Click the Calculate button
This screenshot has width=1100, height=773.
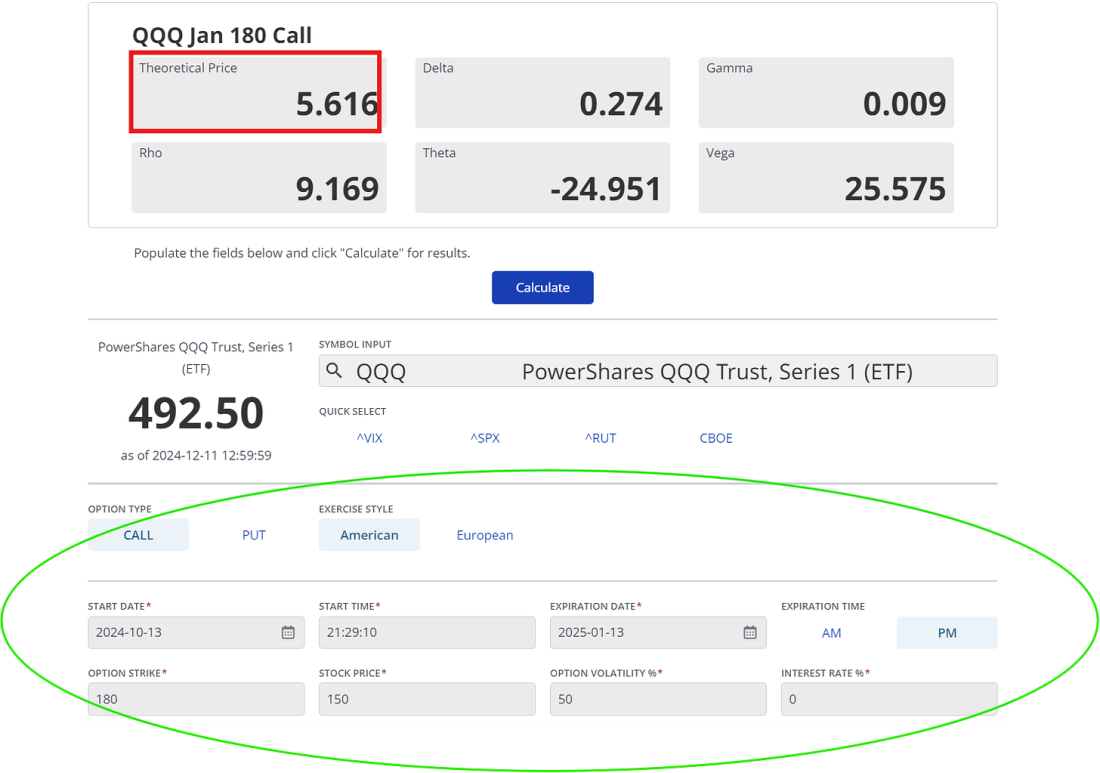pyautogui.click(x=542, y=287)
